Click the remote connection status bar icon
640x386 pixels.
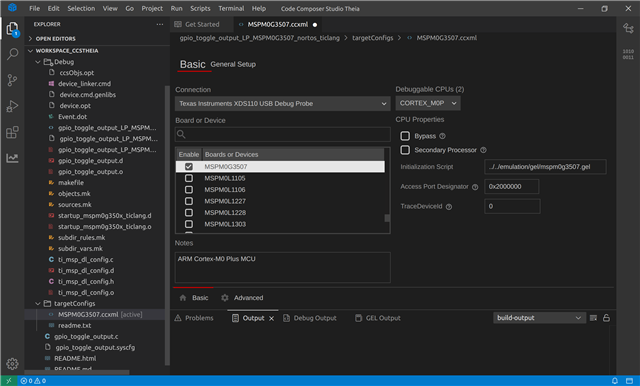point(9,381)
